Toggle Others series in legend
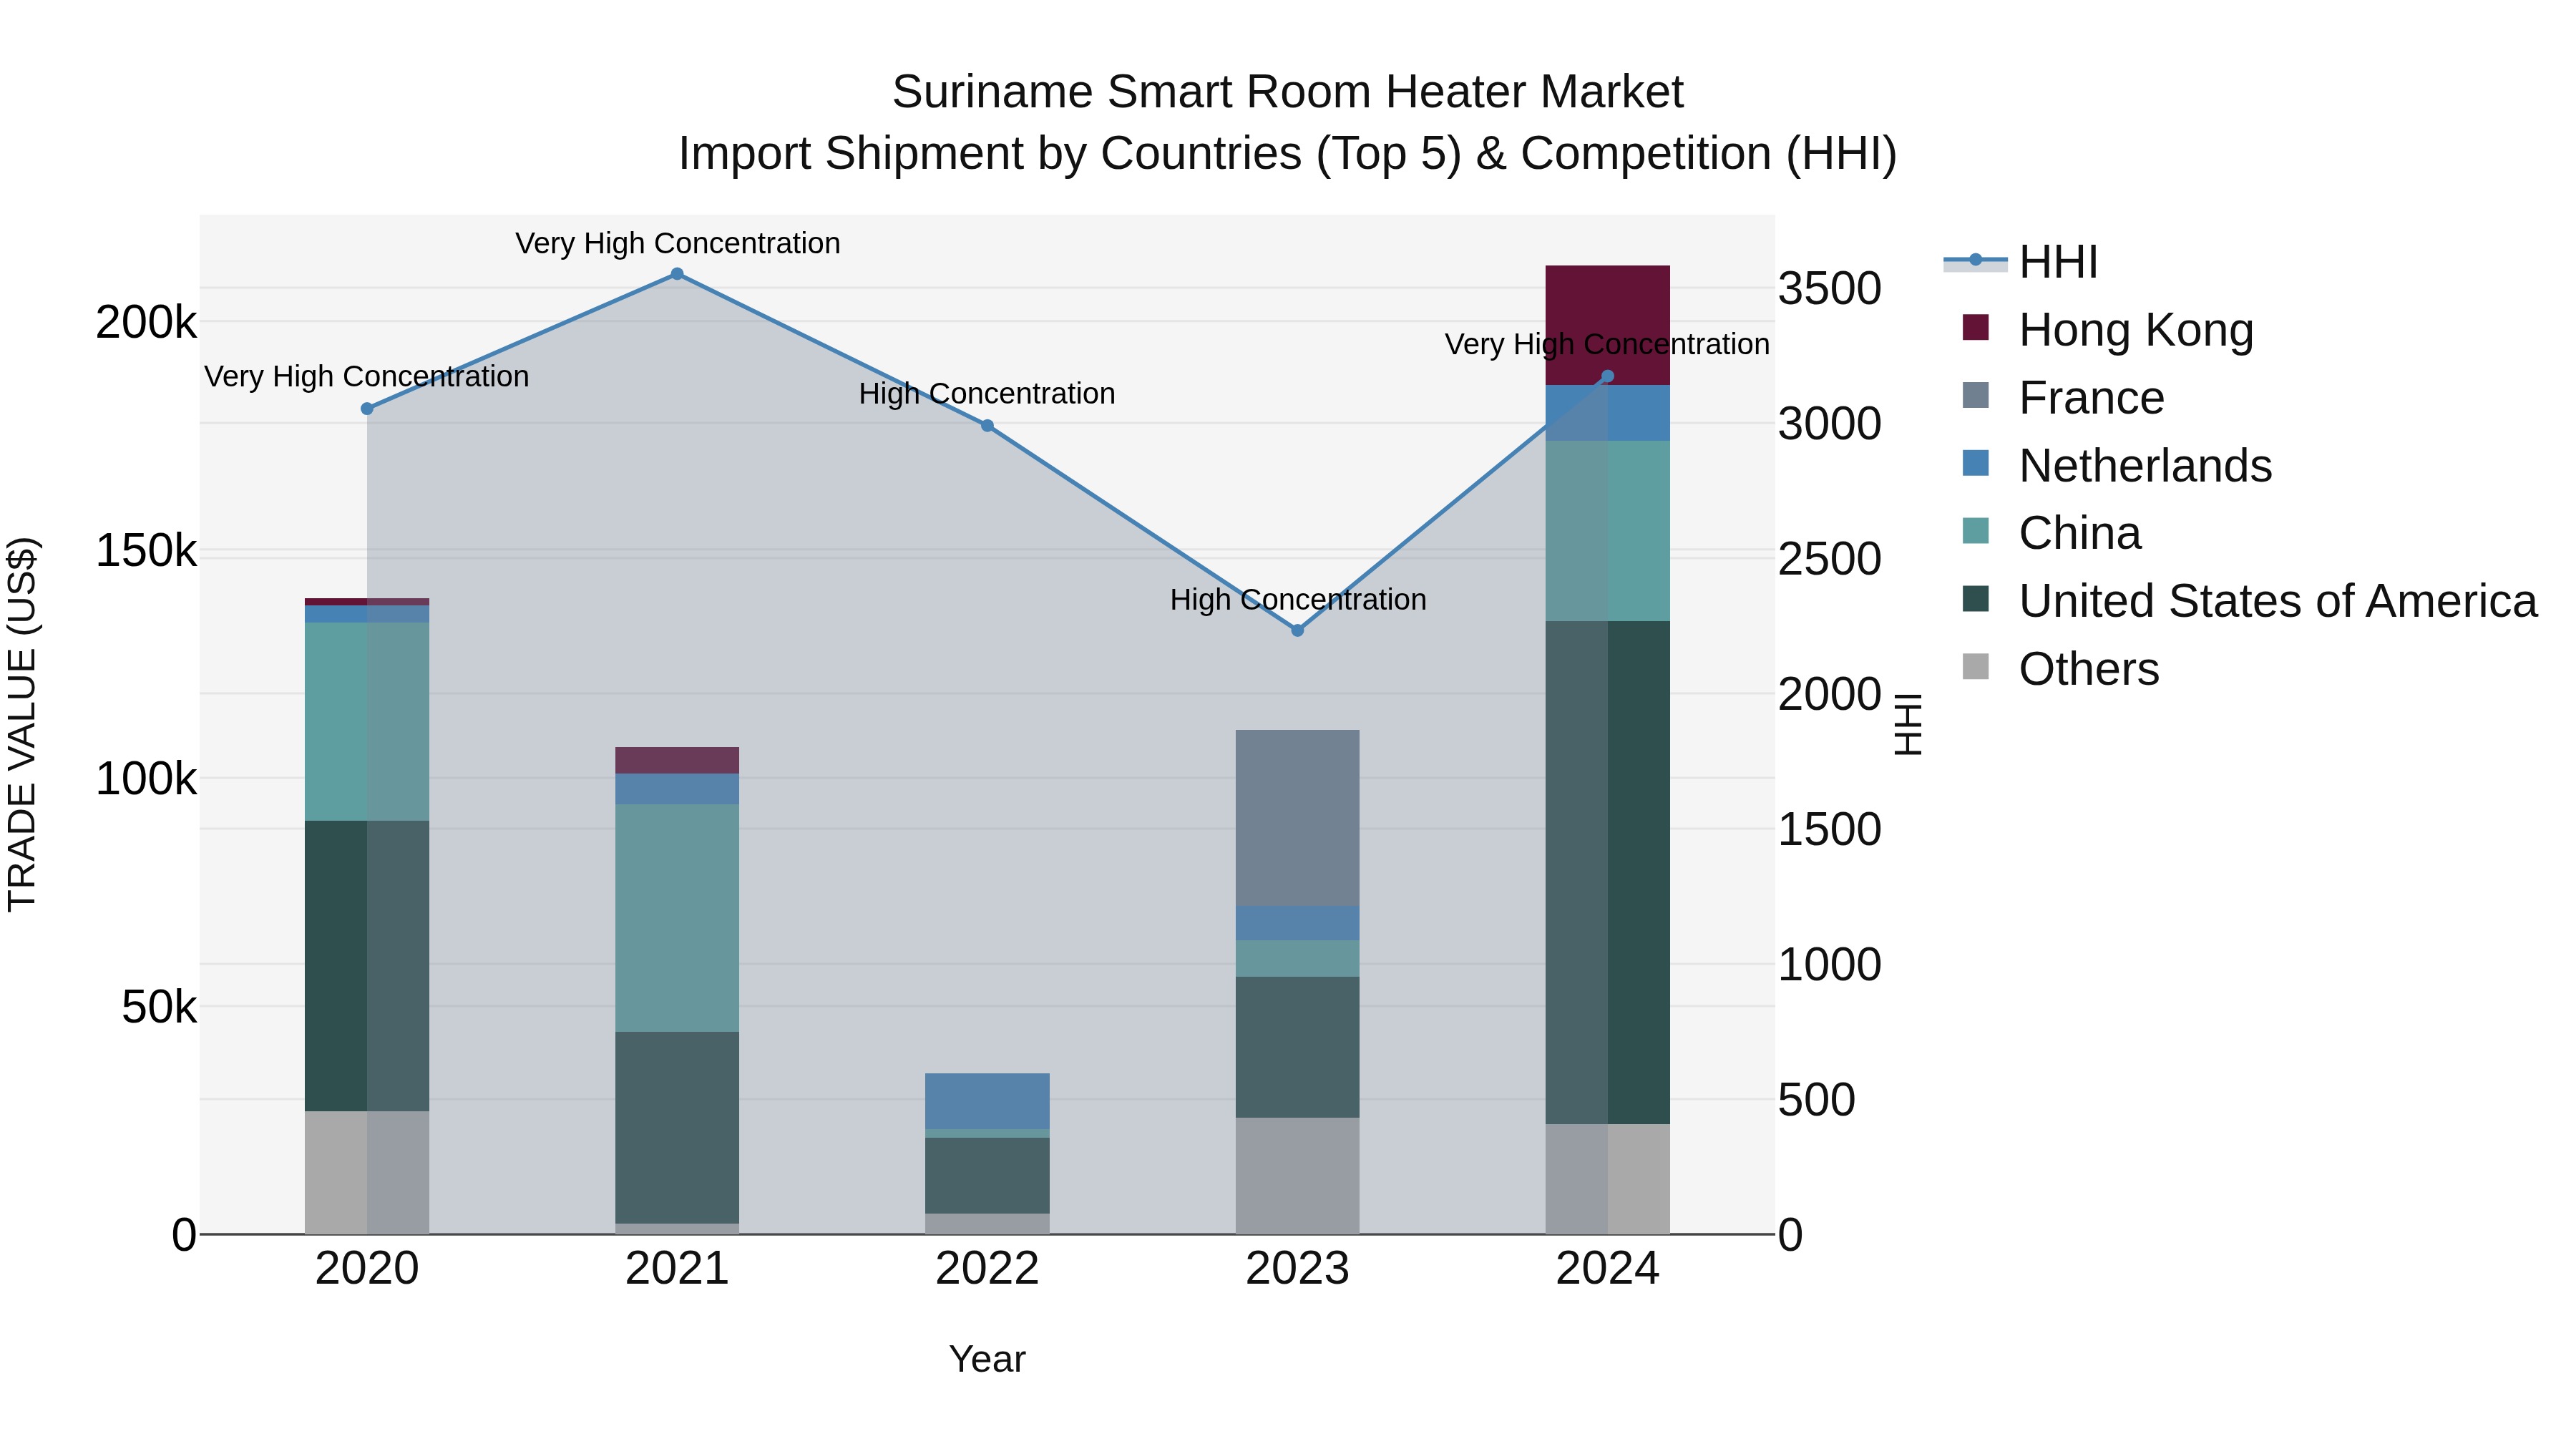 point(2060,669)
